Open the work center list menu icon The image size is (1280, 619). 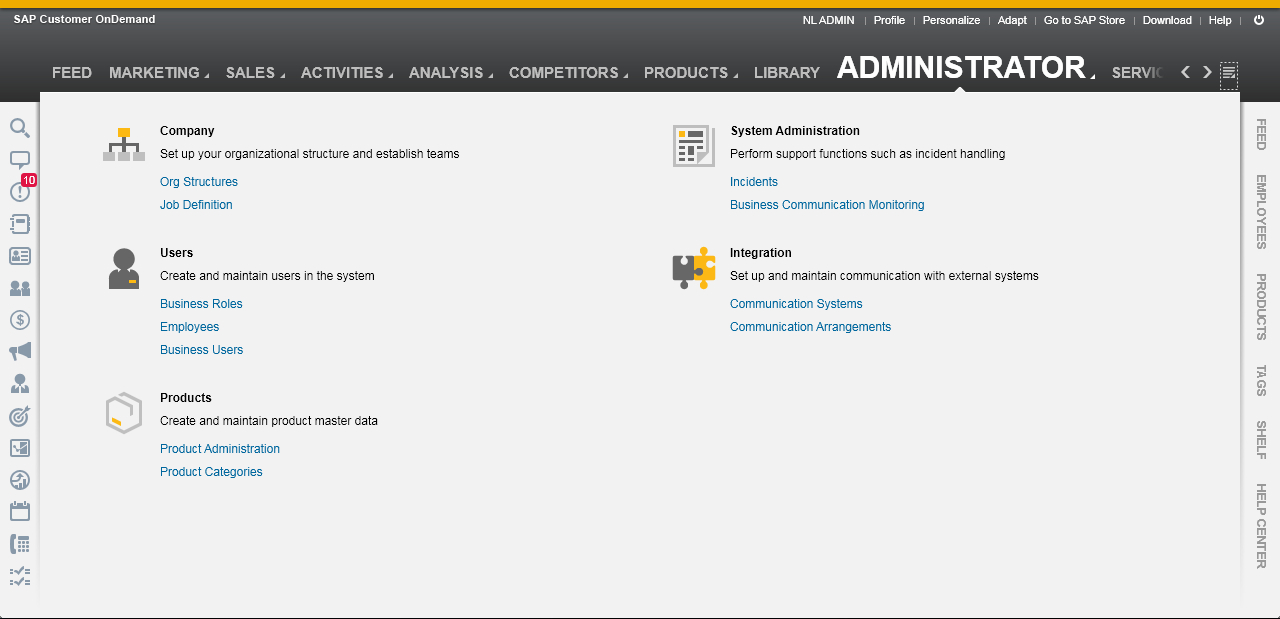(1229, 74)
